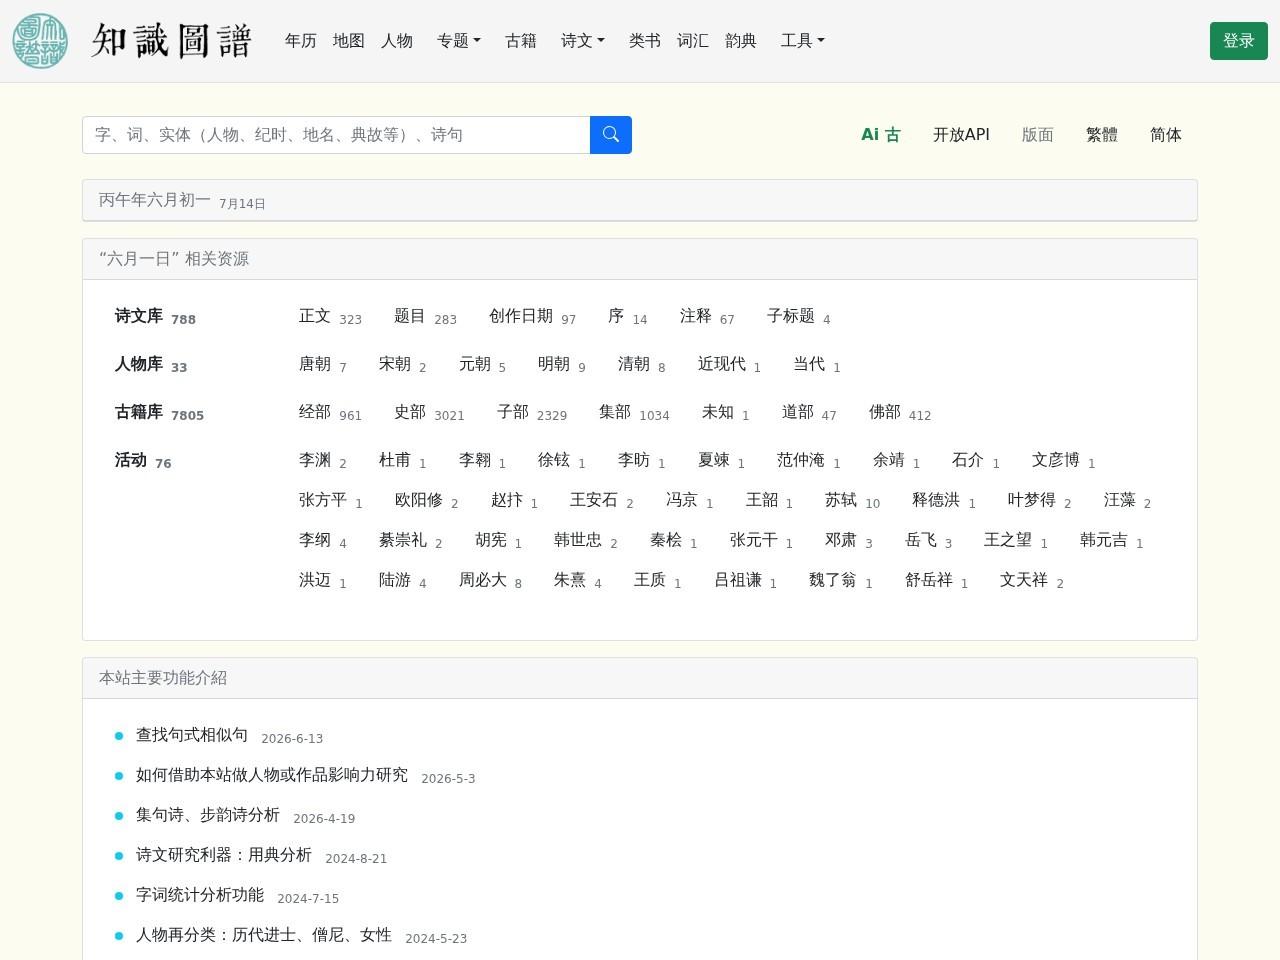Open the Ai 古 link

click(x=881, y=135)
